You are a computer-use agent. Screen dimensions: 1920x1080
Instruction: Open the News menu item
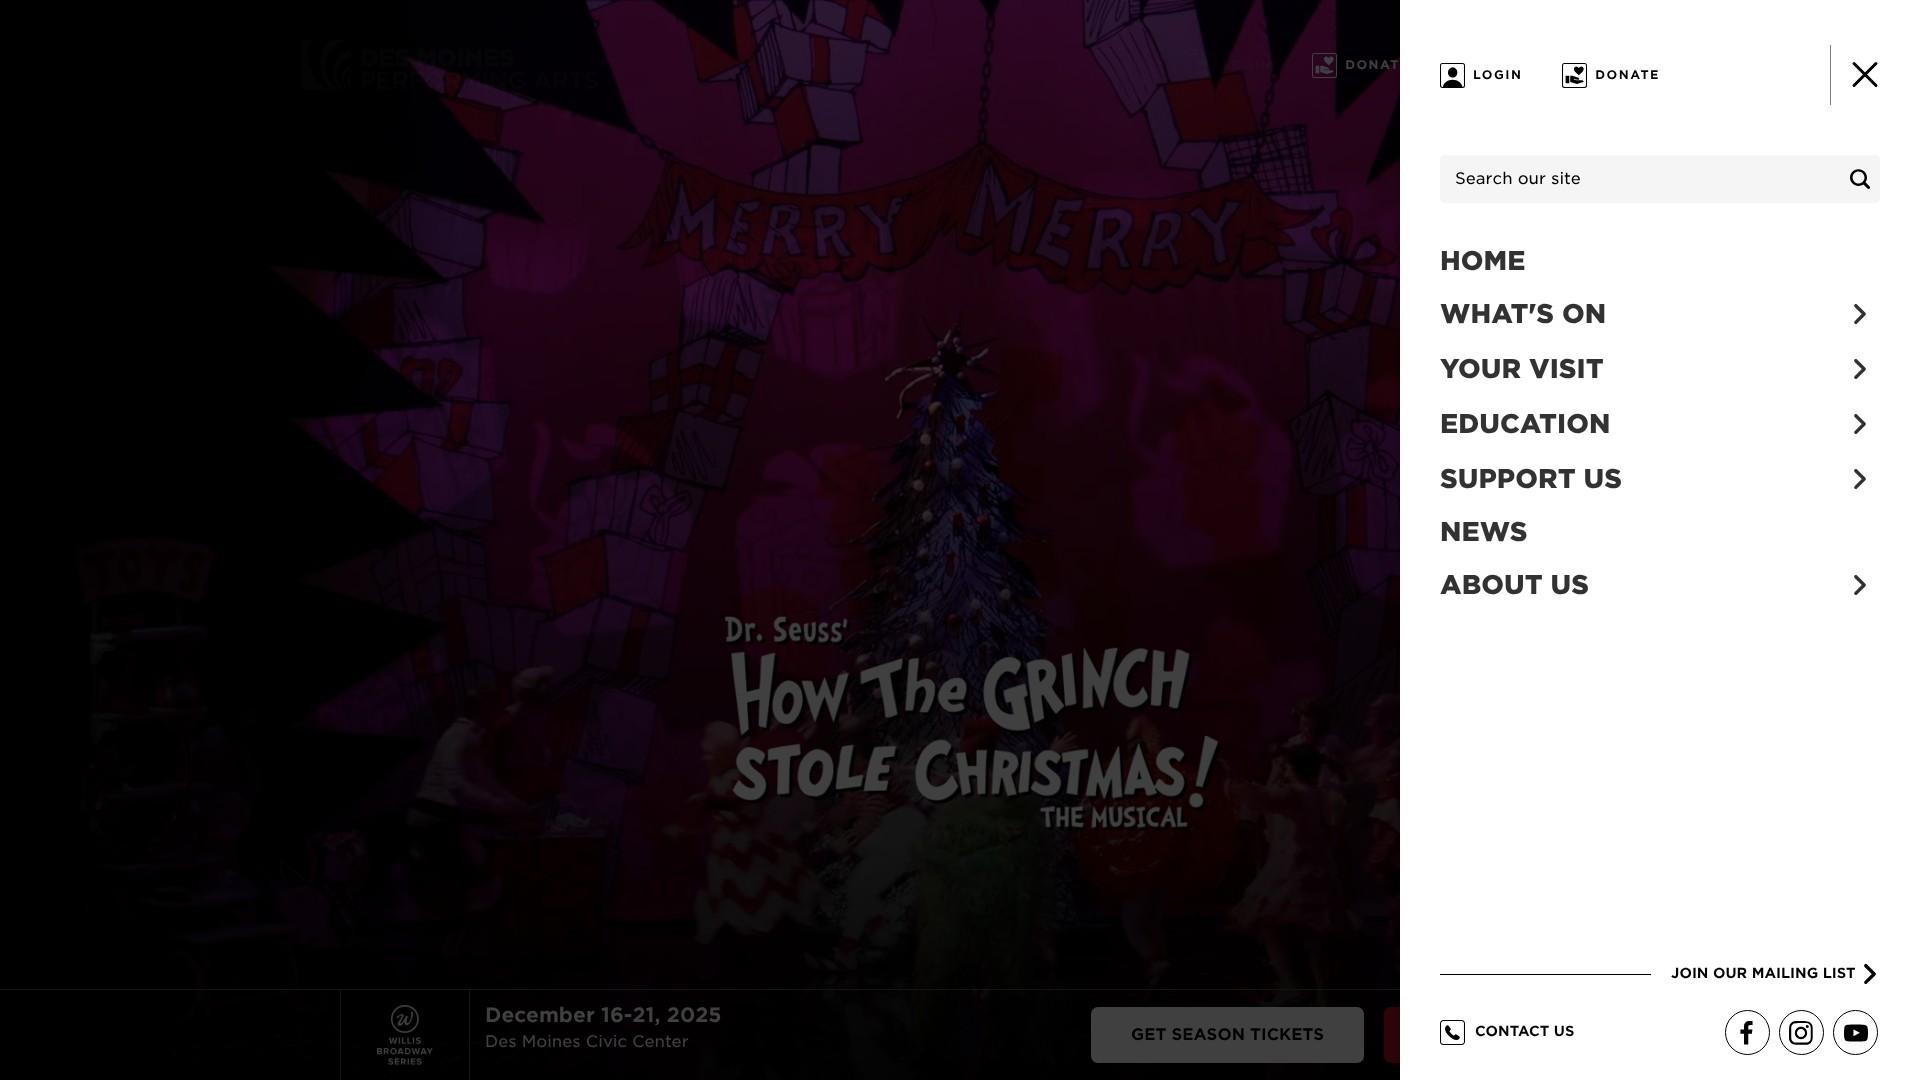[1483, 532]
